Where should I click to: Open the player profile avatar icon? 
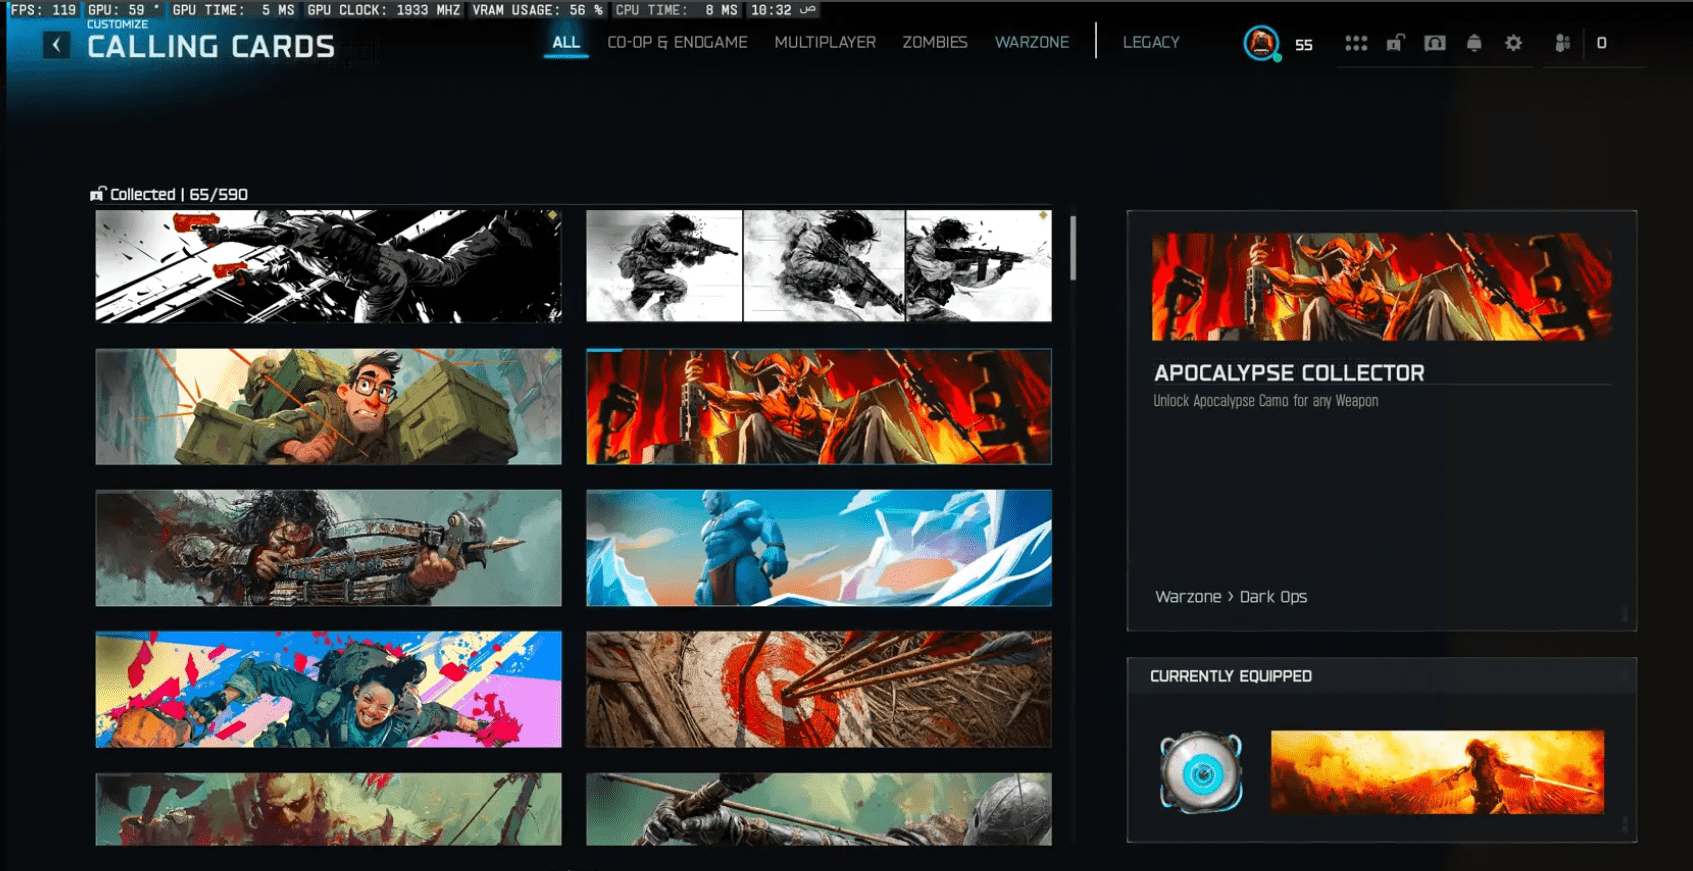(x=1261, y=43)
